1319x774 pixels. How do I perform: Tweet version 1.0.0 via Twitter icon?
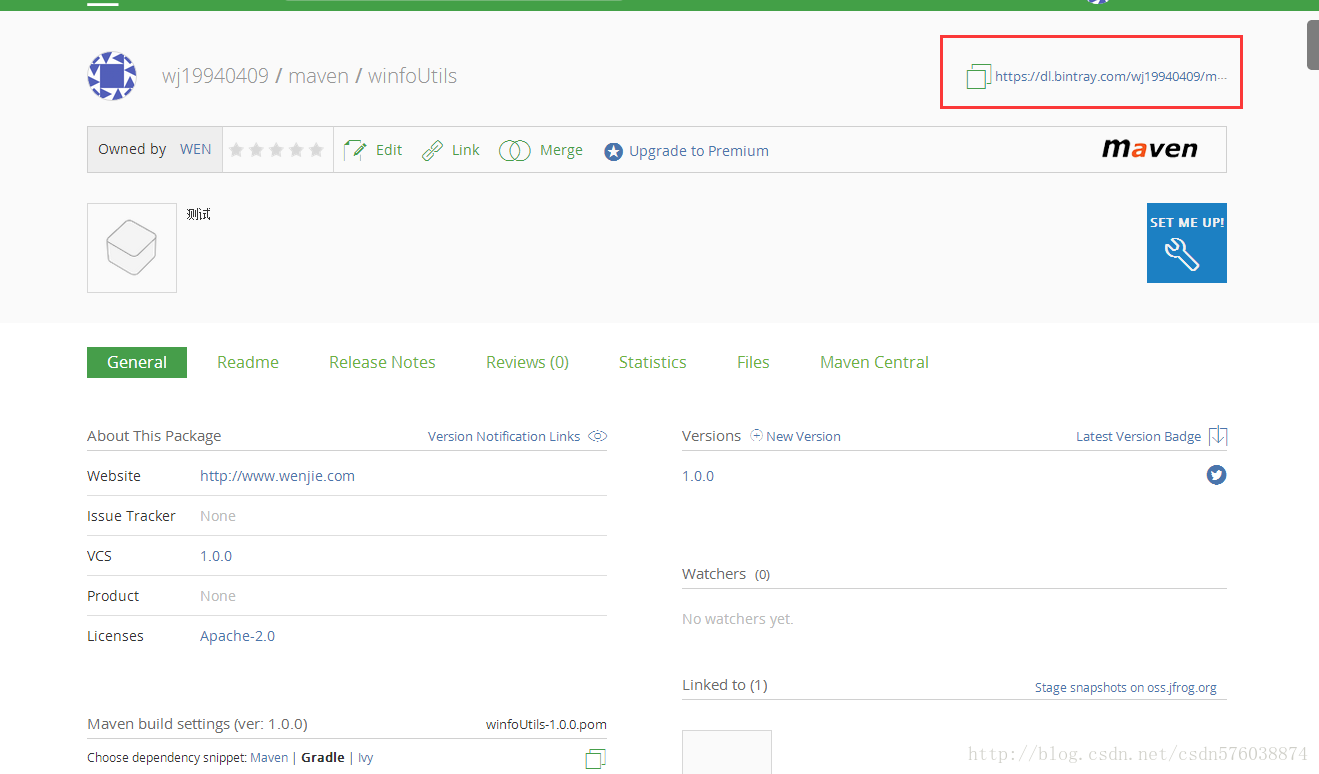pos(1216,475)
